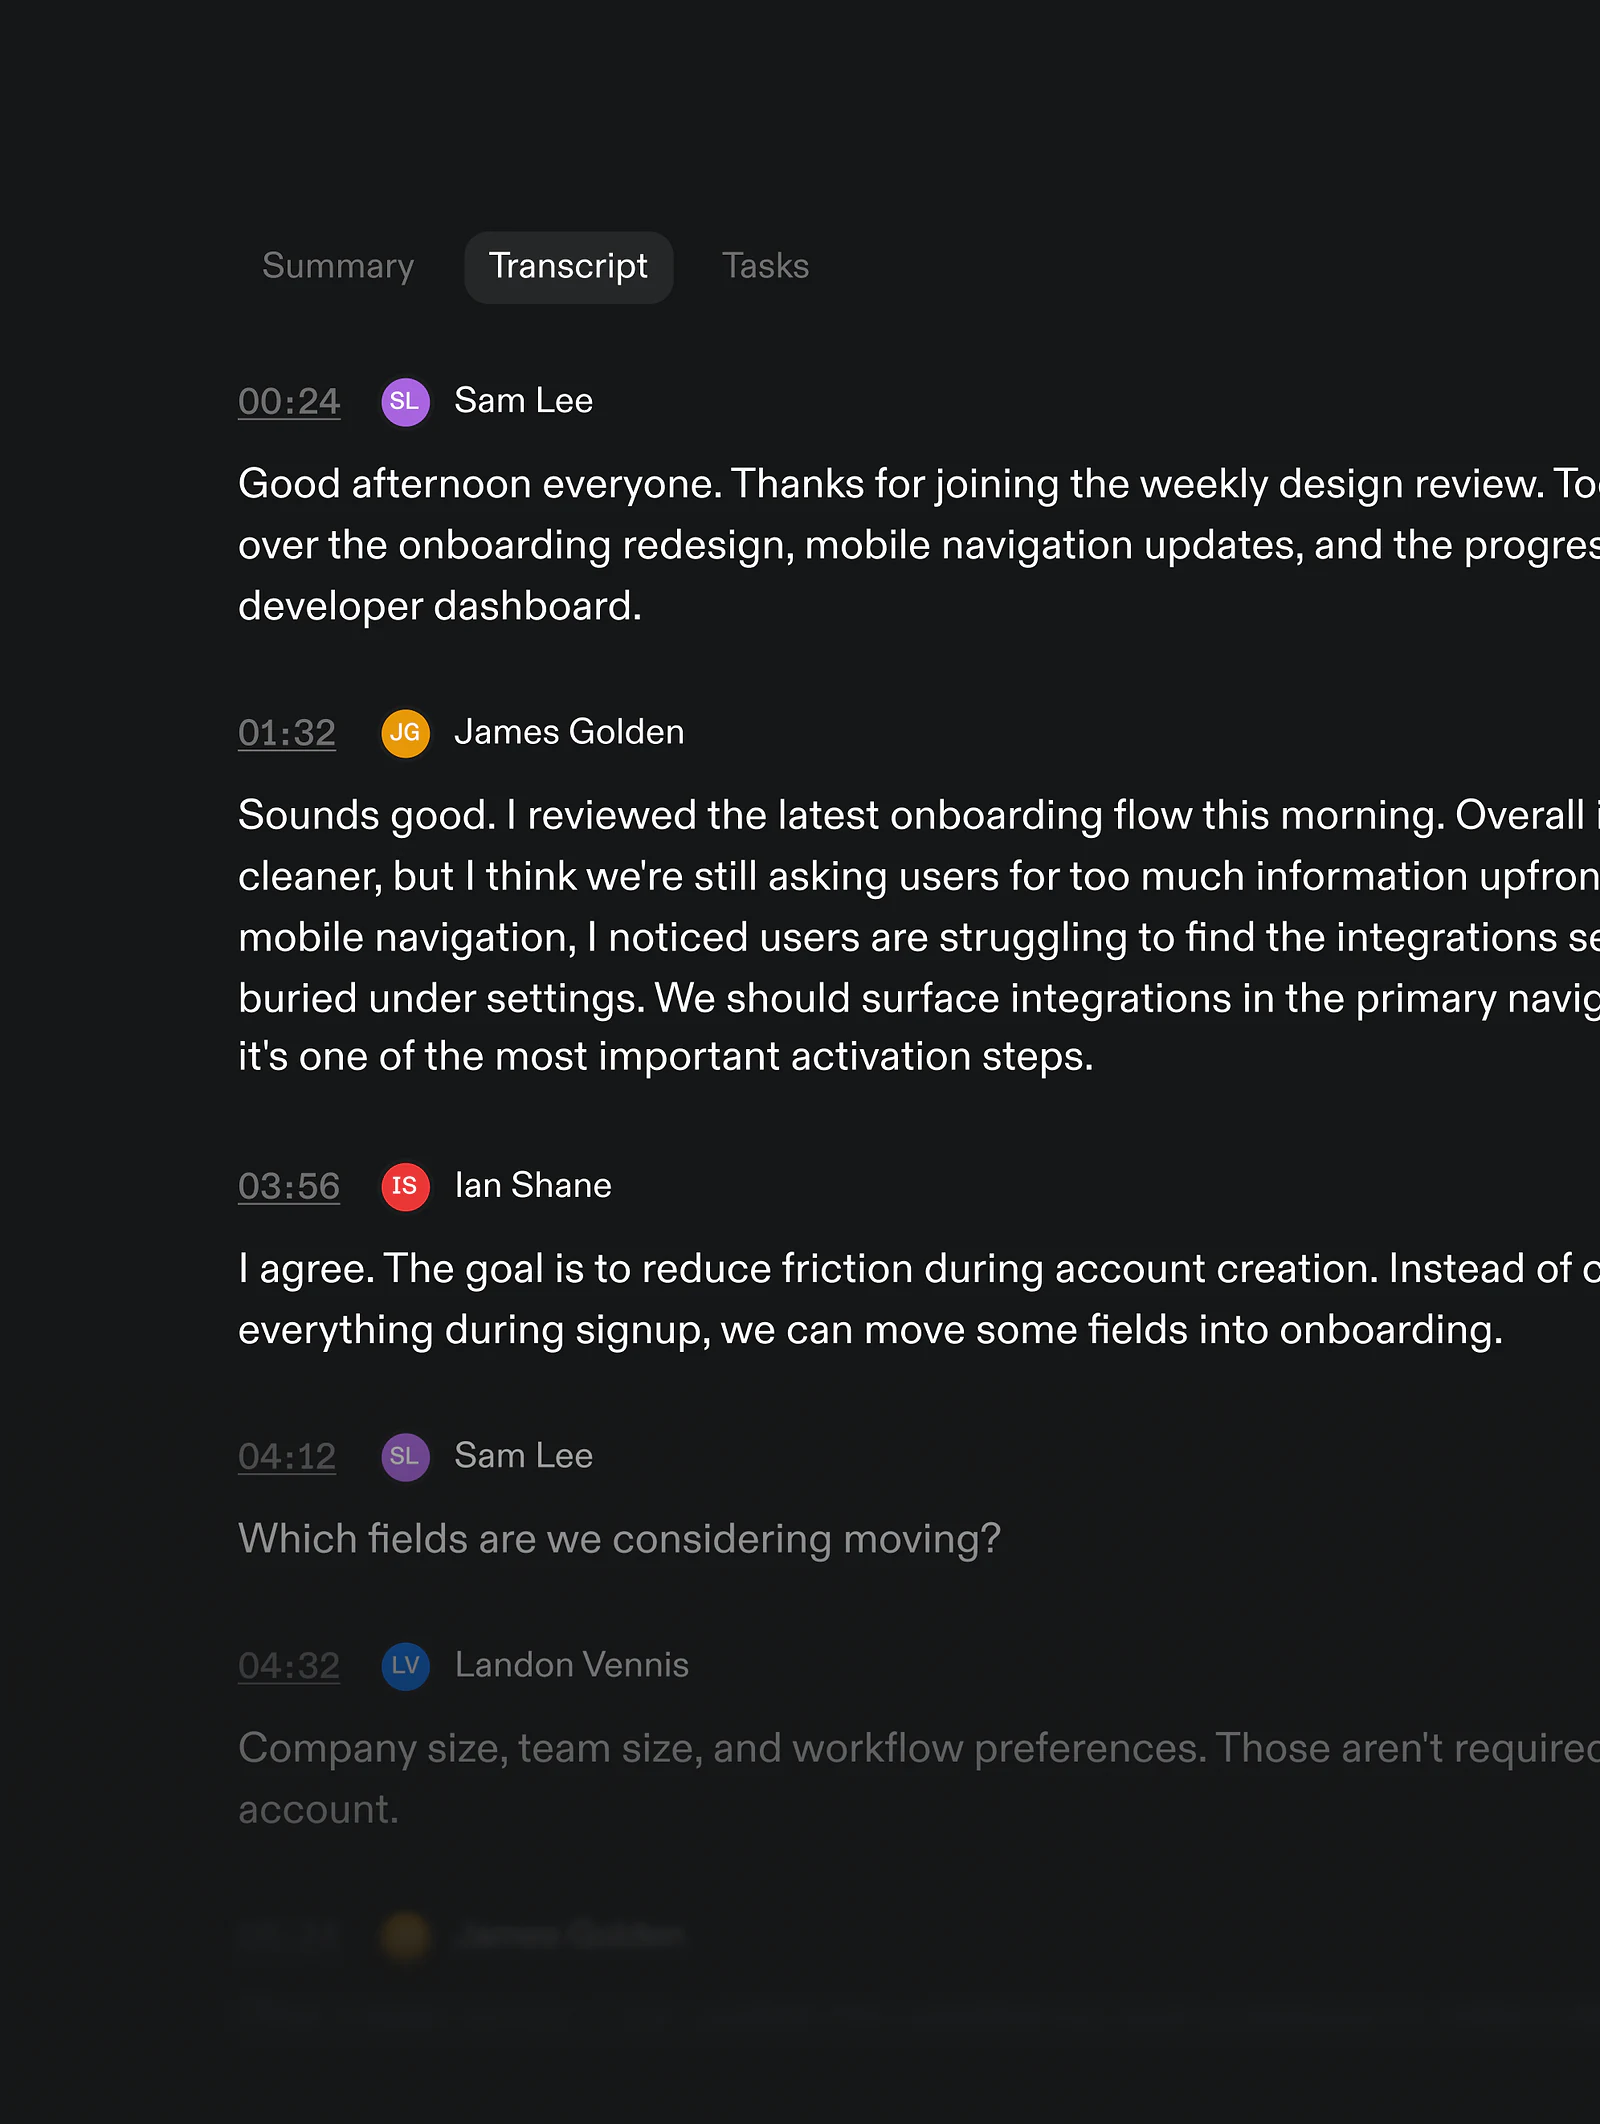Click Sam Lee's name at 00:24
Viewport: 1600px width, 2124px height.
(523, 401)
